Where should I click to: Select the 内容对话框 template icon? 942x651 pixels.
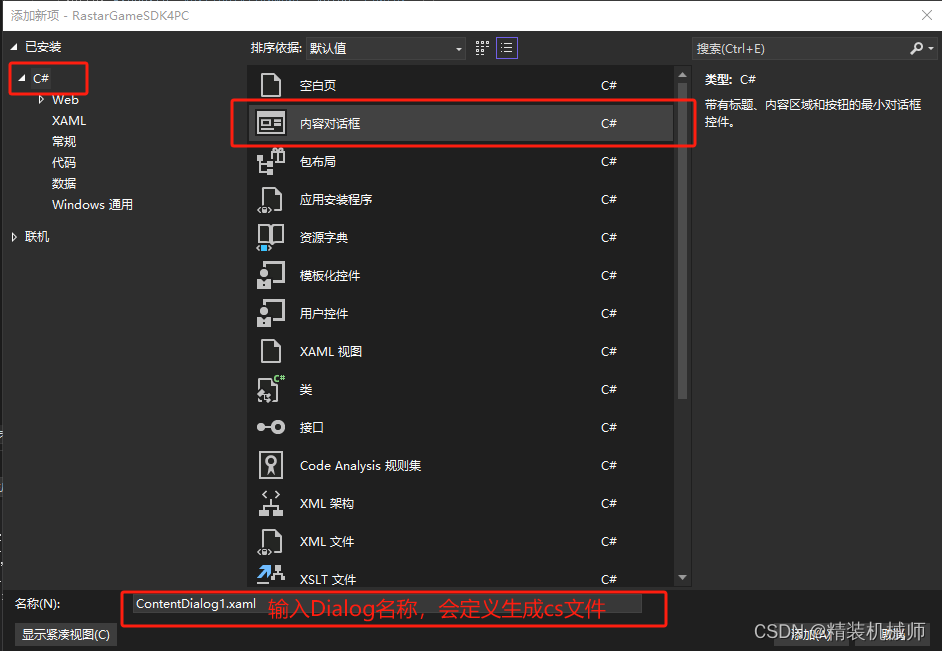point(270,123)
